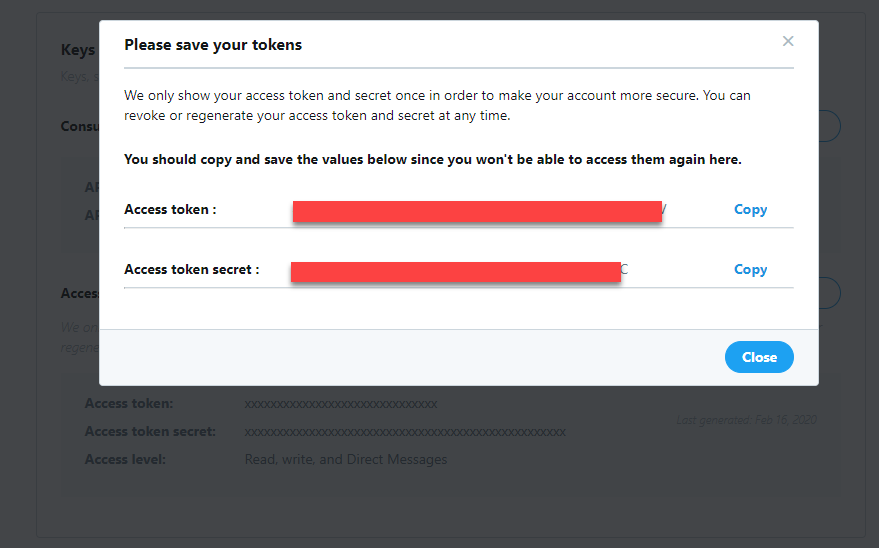
Task: Copy the Access token secret value
Action: 750,270
